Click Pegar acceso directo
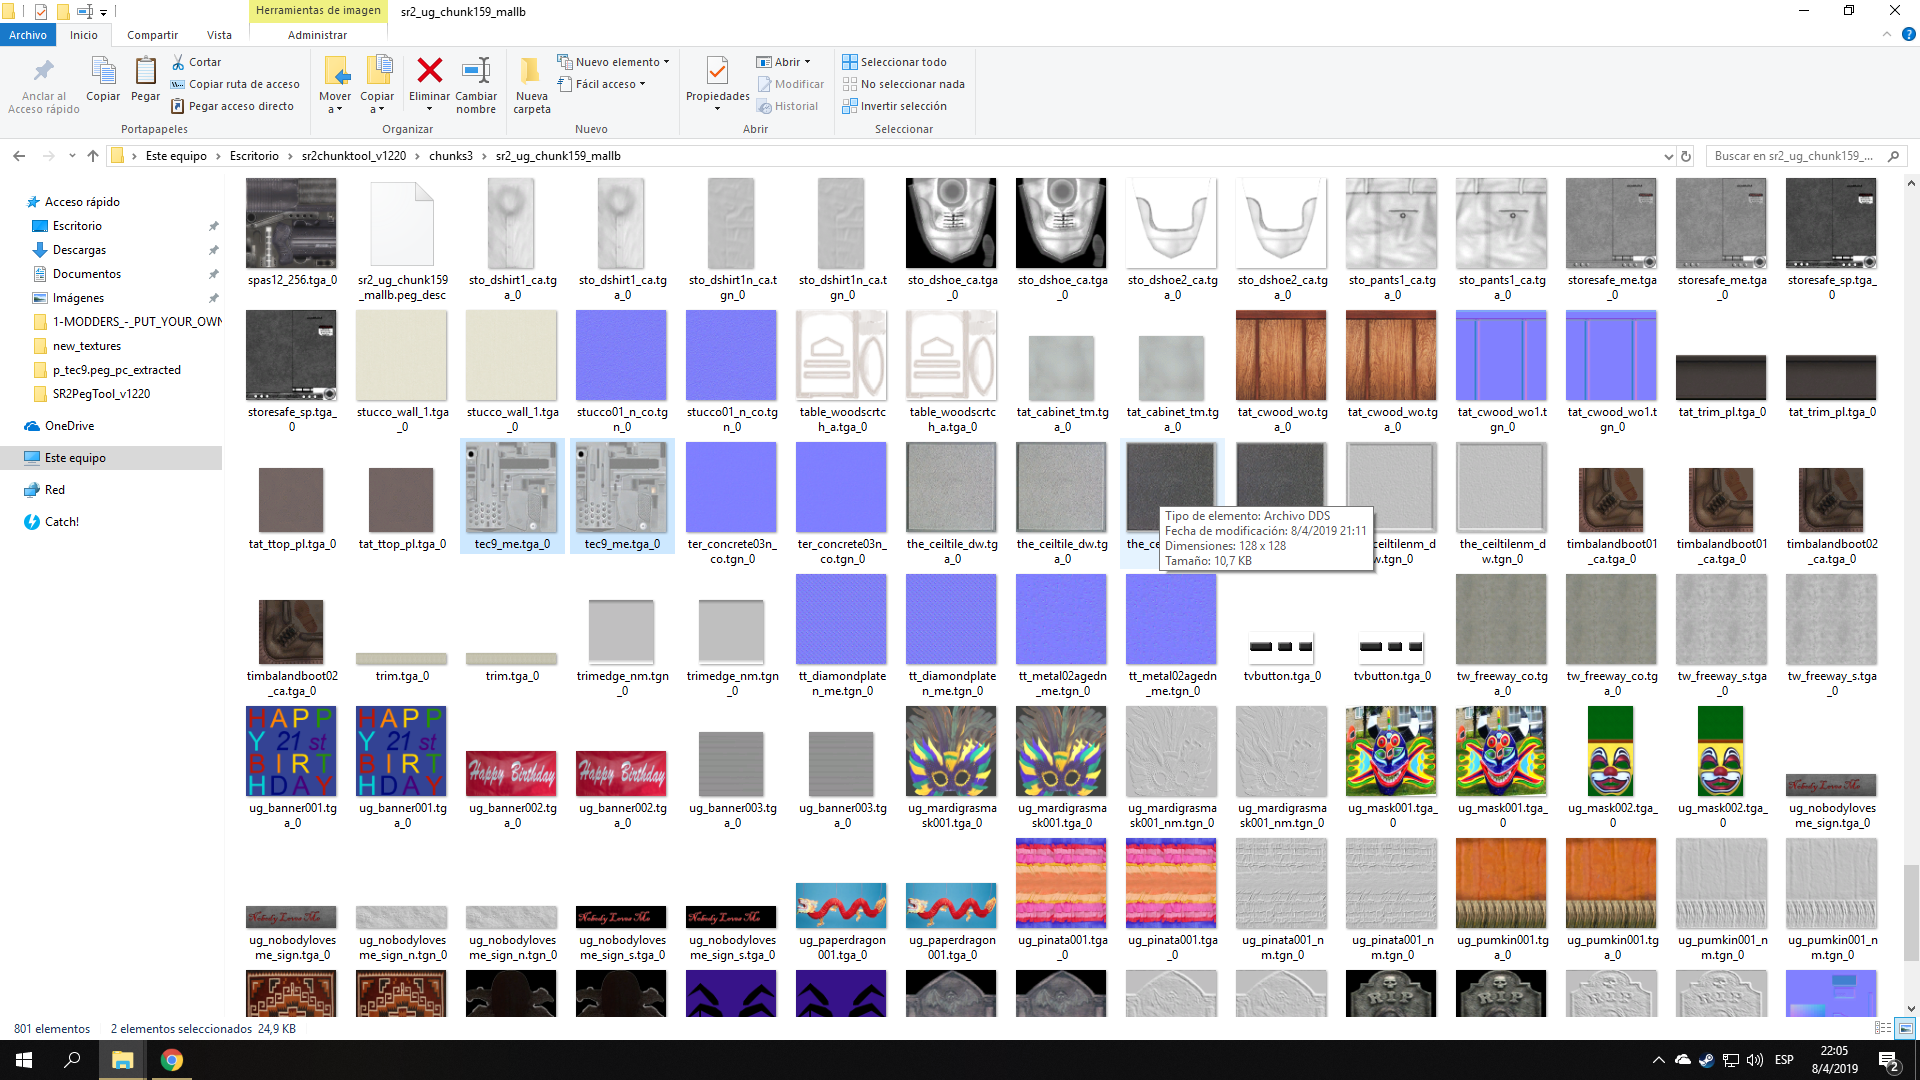This screenshot has height=1080, width=1920. tap(232, 106)
